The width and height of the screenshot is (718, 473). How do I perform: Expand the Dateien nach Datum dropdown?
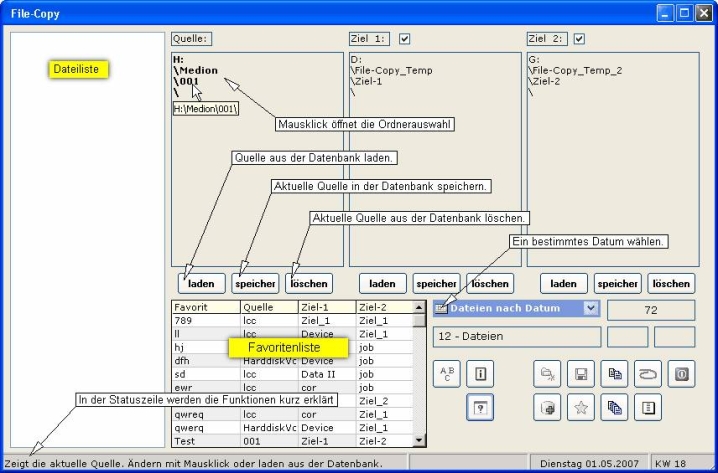coord(590,310)
